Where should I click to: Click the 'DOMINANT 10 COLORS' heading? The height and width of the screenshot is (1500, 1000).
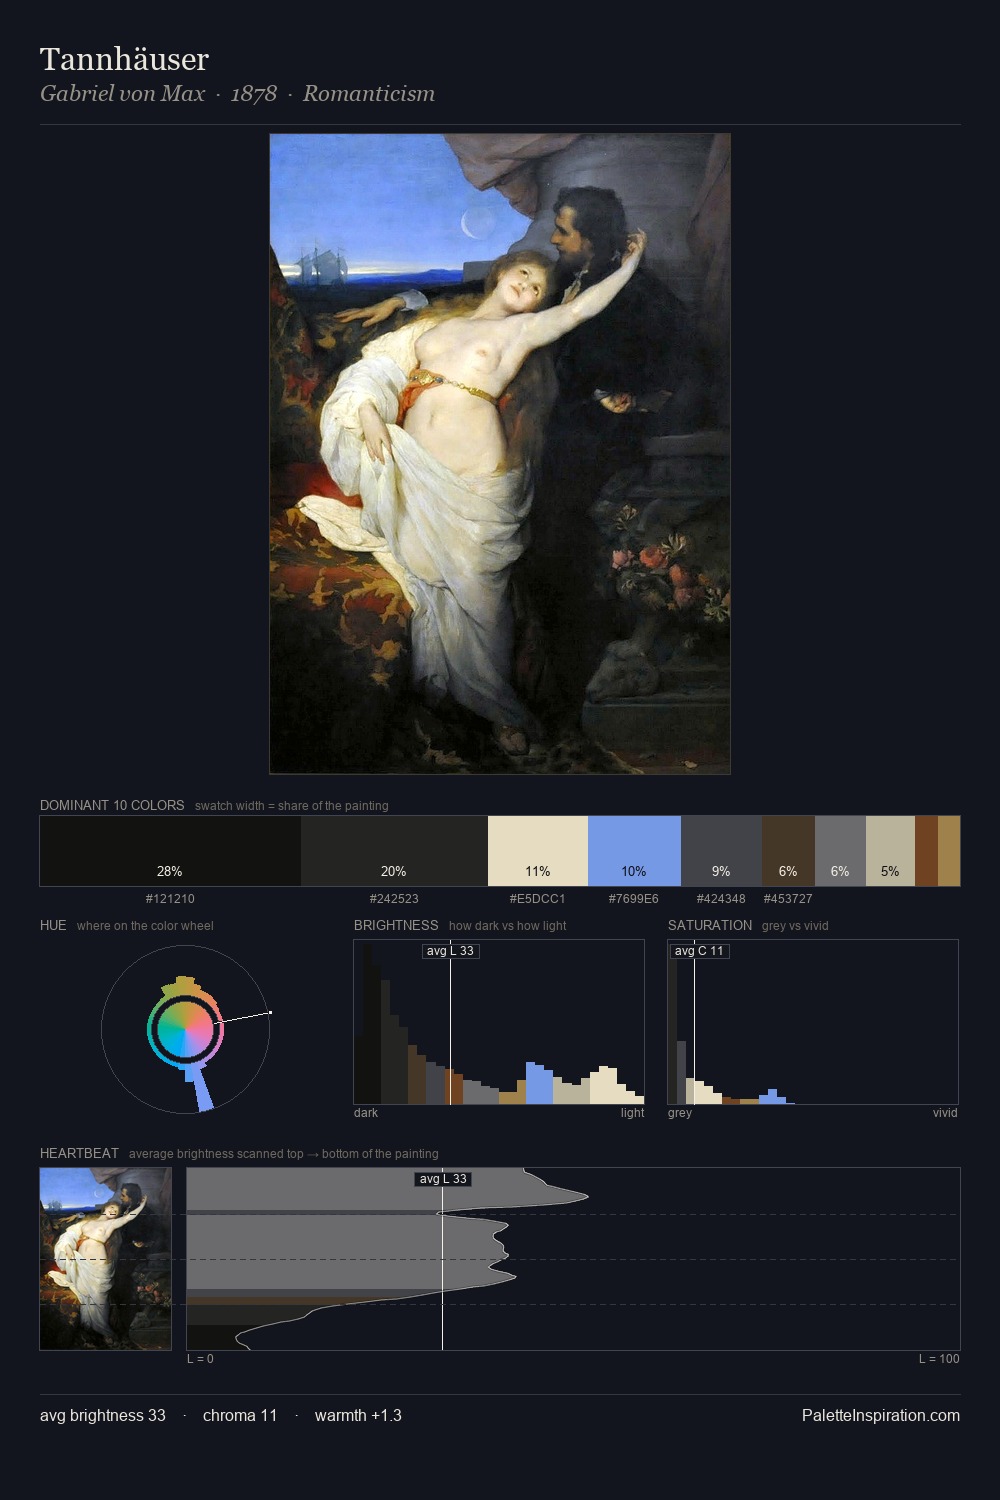coord(112,805)
